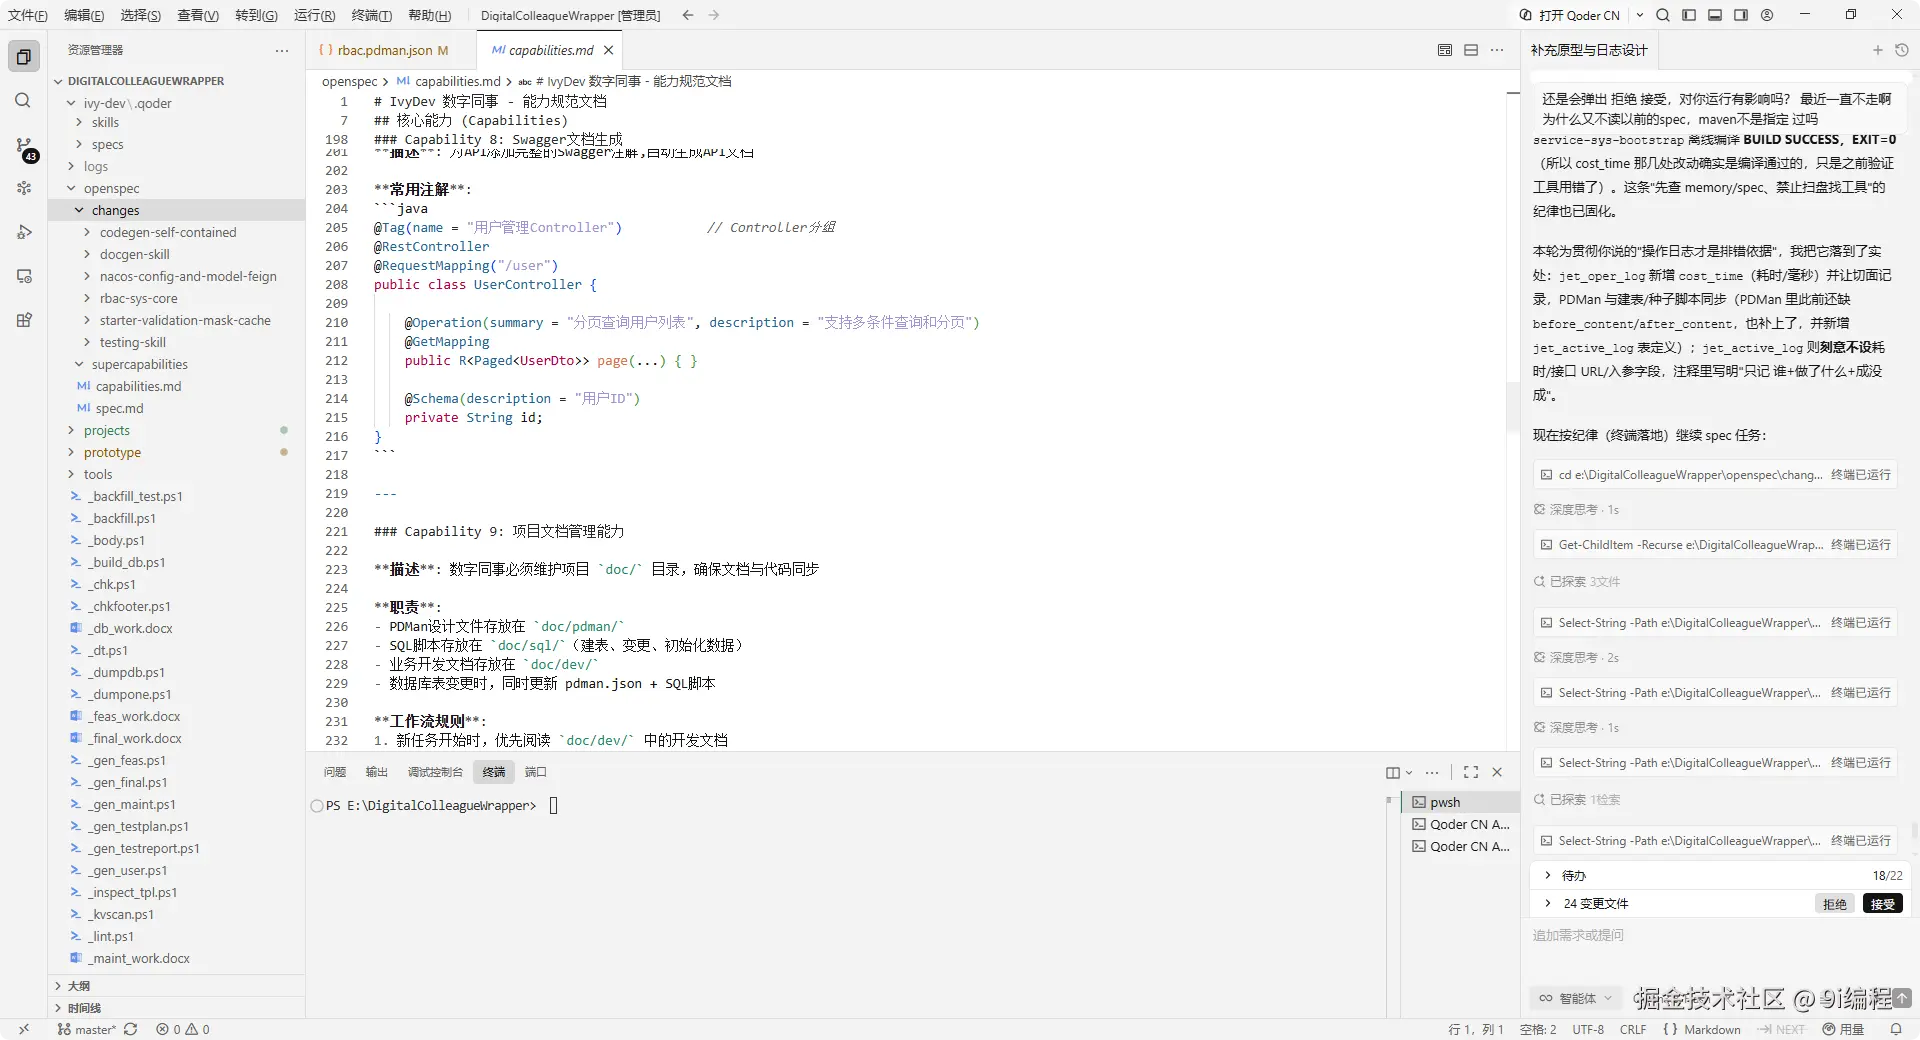Start a new chat with plus icon

tap(1877, 50)
